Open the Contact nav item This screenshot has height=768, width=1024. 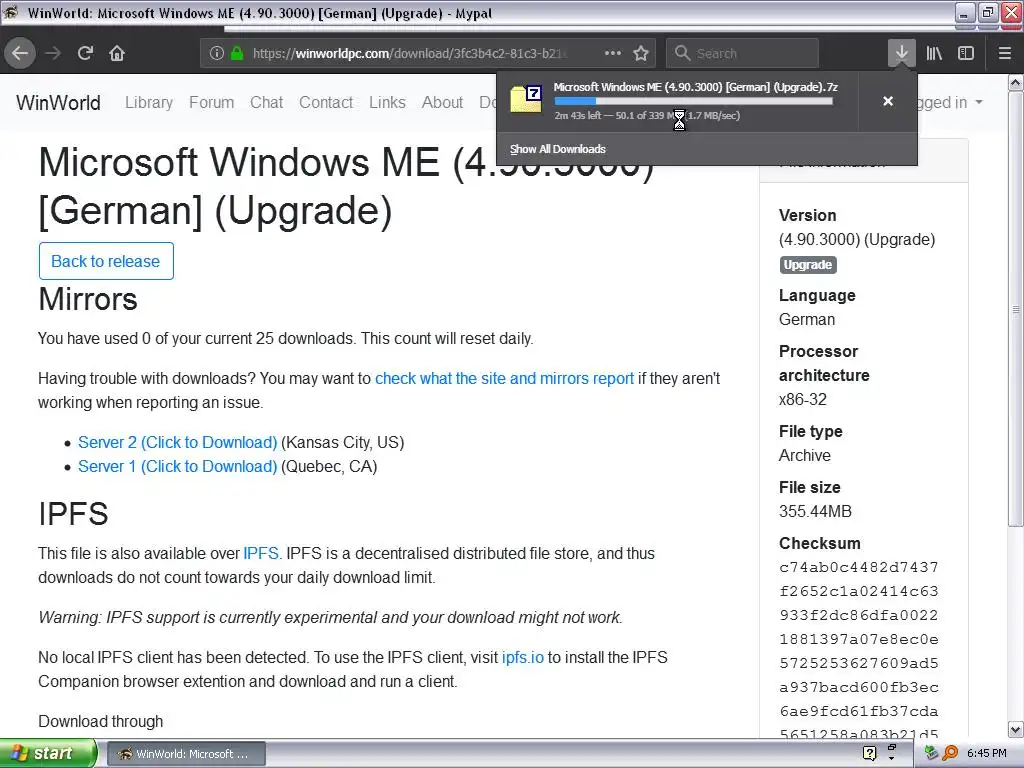click(326, 103)
